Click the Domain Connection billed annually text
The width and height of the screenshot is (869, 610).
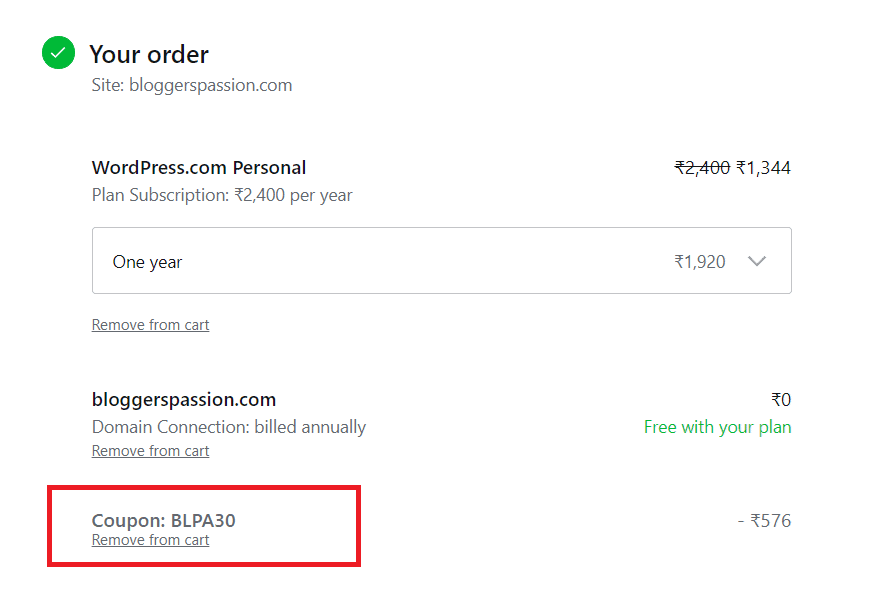tap(228, 425)
